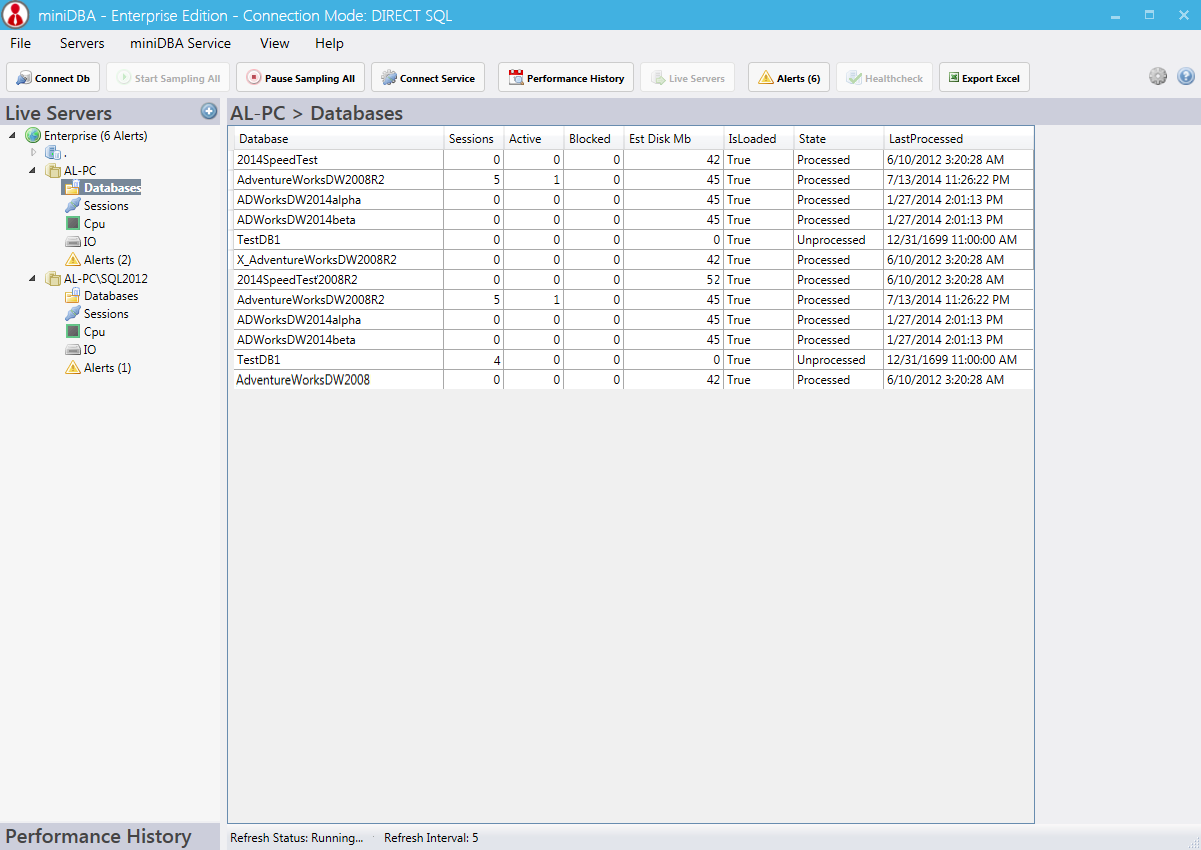
Task: Collapse the AL-PC\SQL2012 server node
Action: (x=33, y=279)
